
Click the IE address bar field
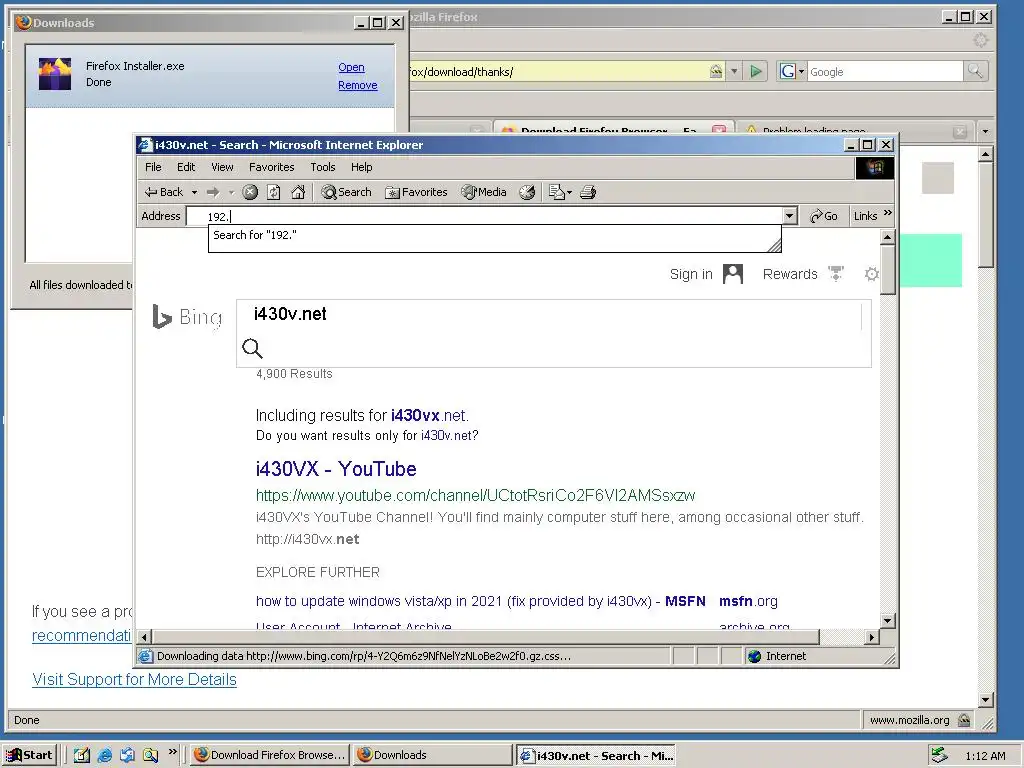coord(484,216)
